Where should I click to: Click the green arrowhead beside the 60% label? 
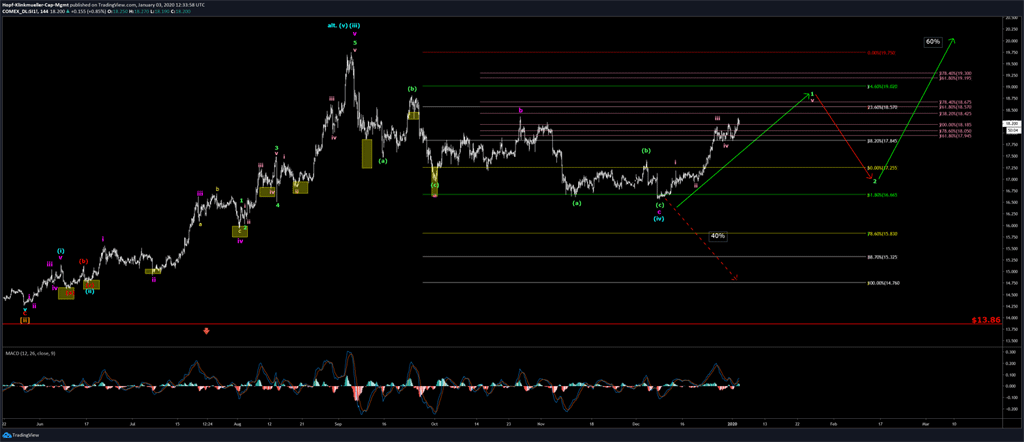[x=952, y=40]
